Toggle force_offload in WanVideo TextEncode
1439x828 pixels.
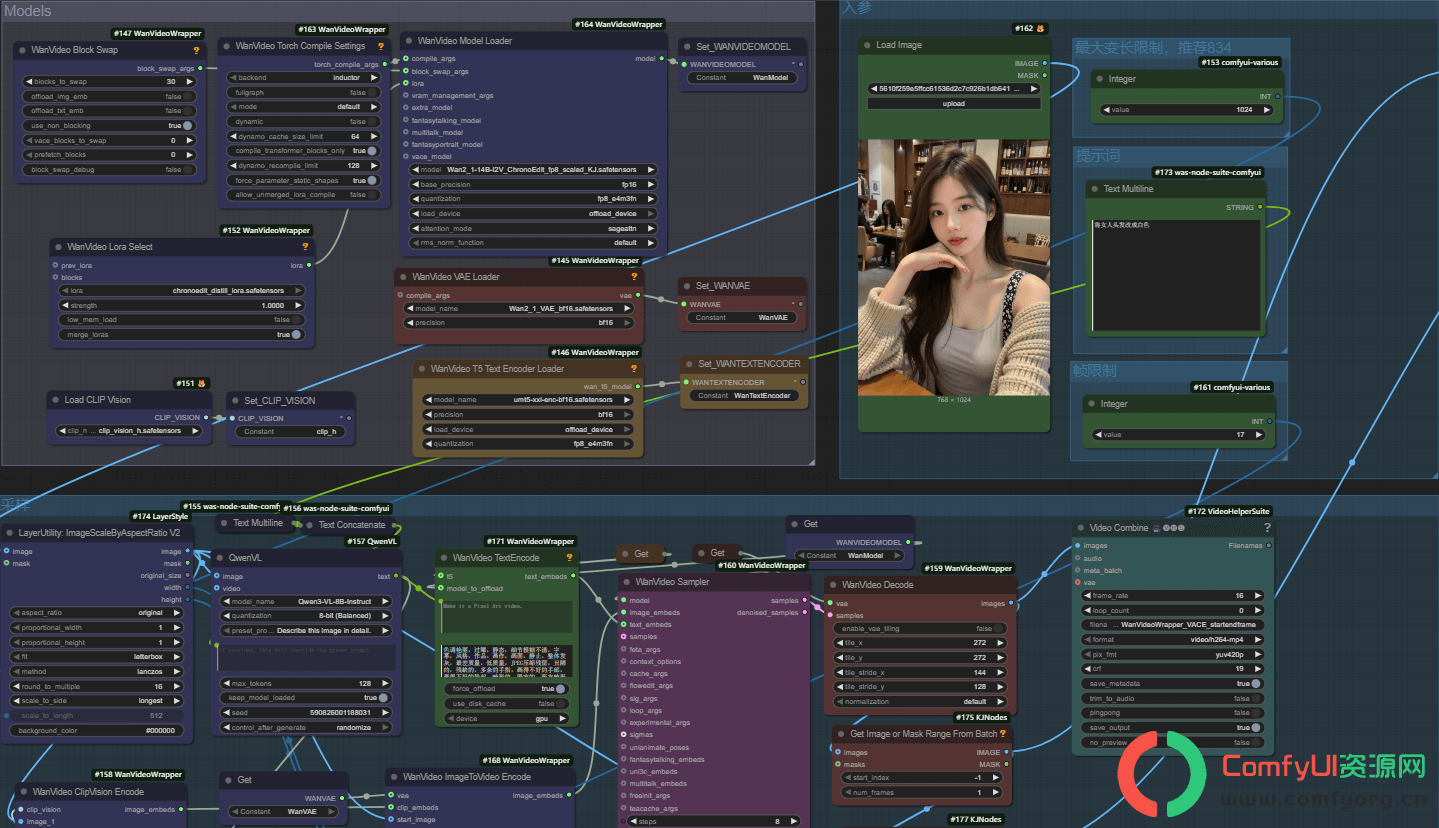pyautogui.click(x=507, y=689)
